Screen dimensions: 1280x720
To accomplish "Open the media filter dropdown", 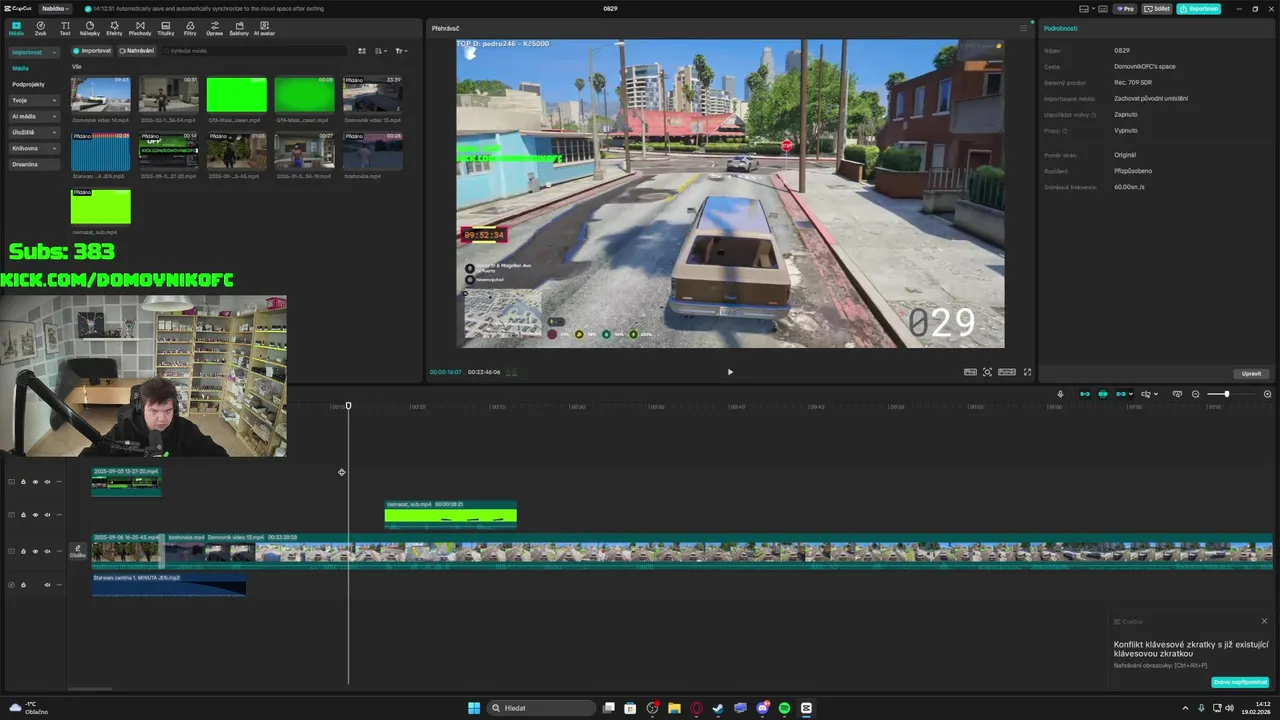I will [x=401, y=50].
